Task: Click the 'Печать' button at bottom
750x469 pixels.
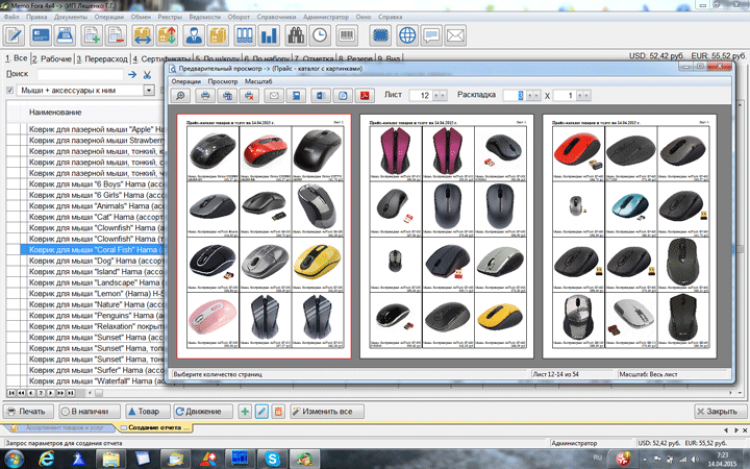Action: click(27, 411)
